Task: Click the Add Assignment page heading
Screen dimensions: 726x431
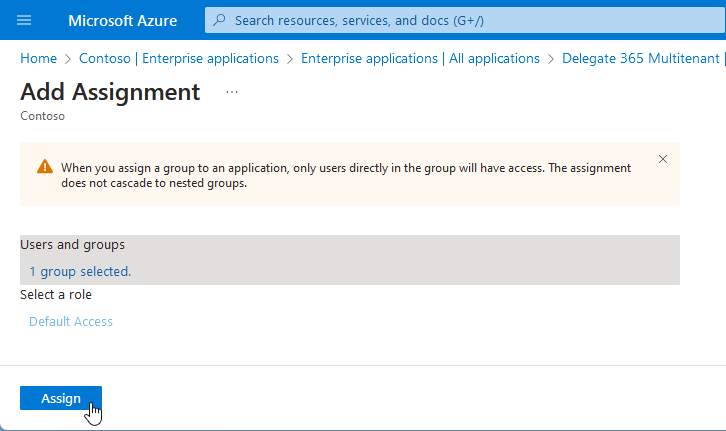Action: (110, 92)
